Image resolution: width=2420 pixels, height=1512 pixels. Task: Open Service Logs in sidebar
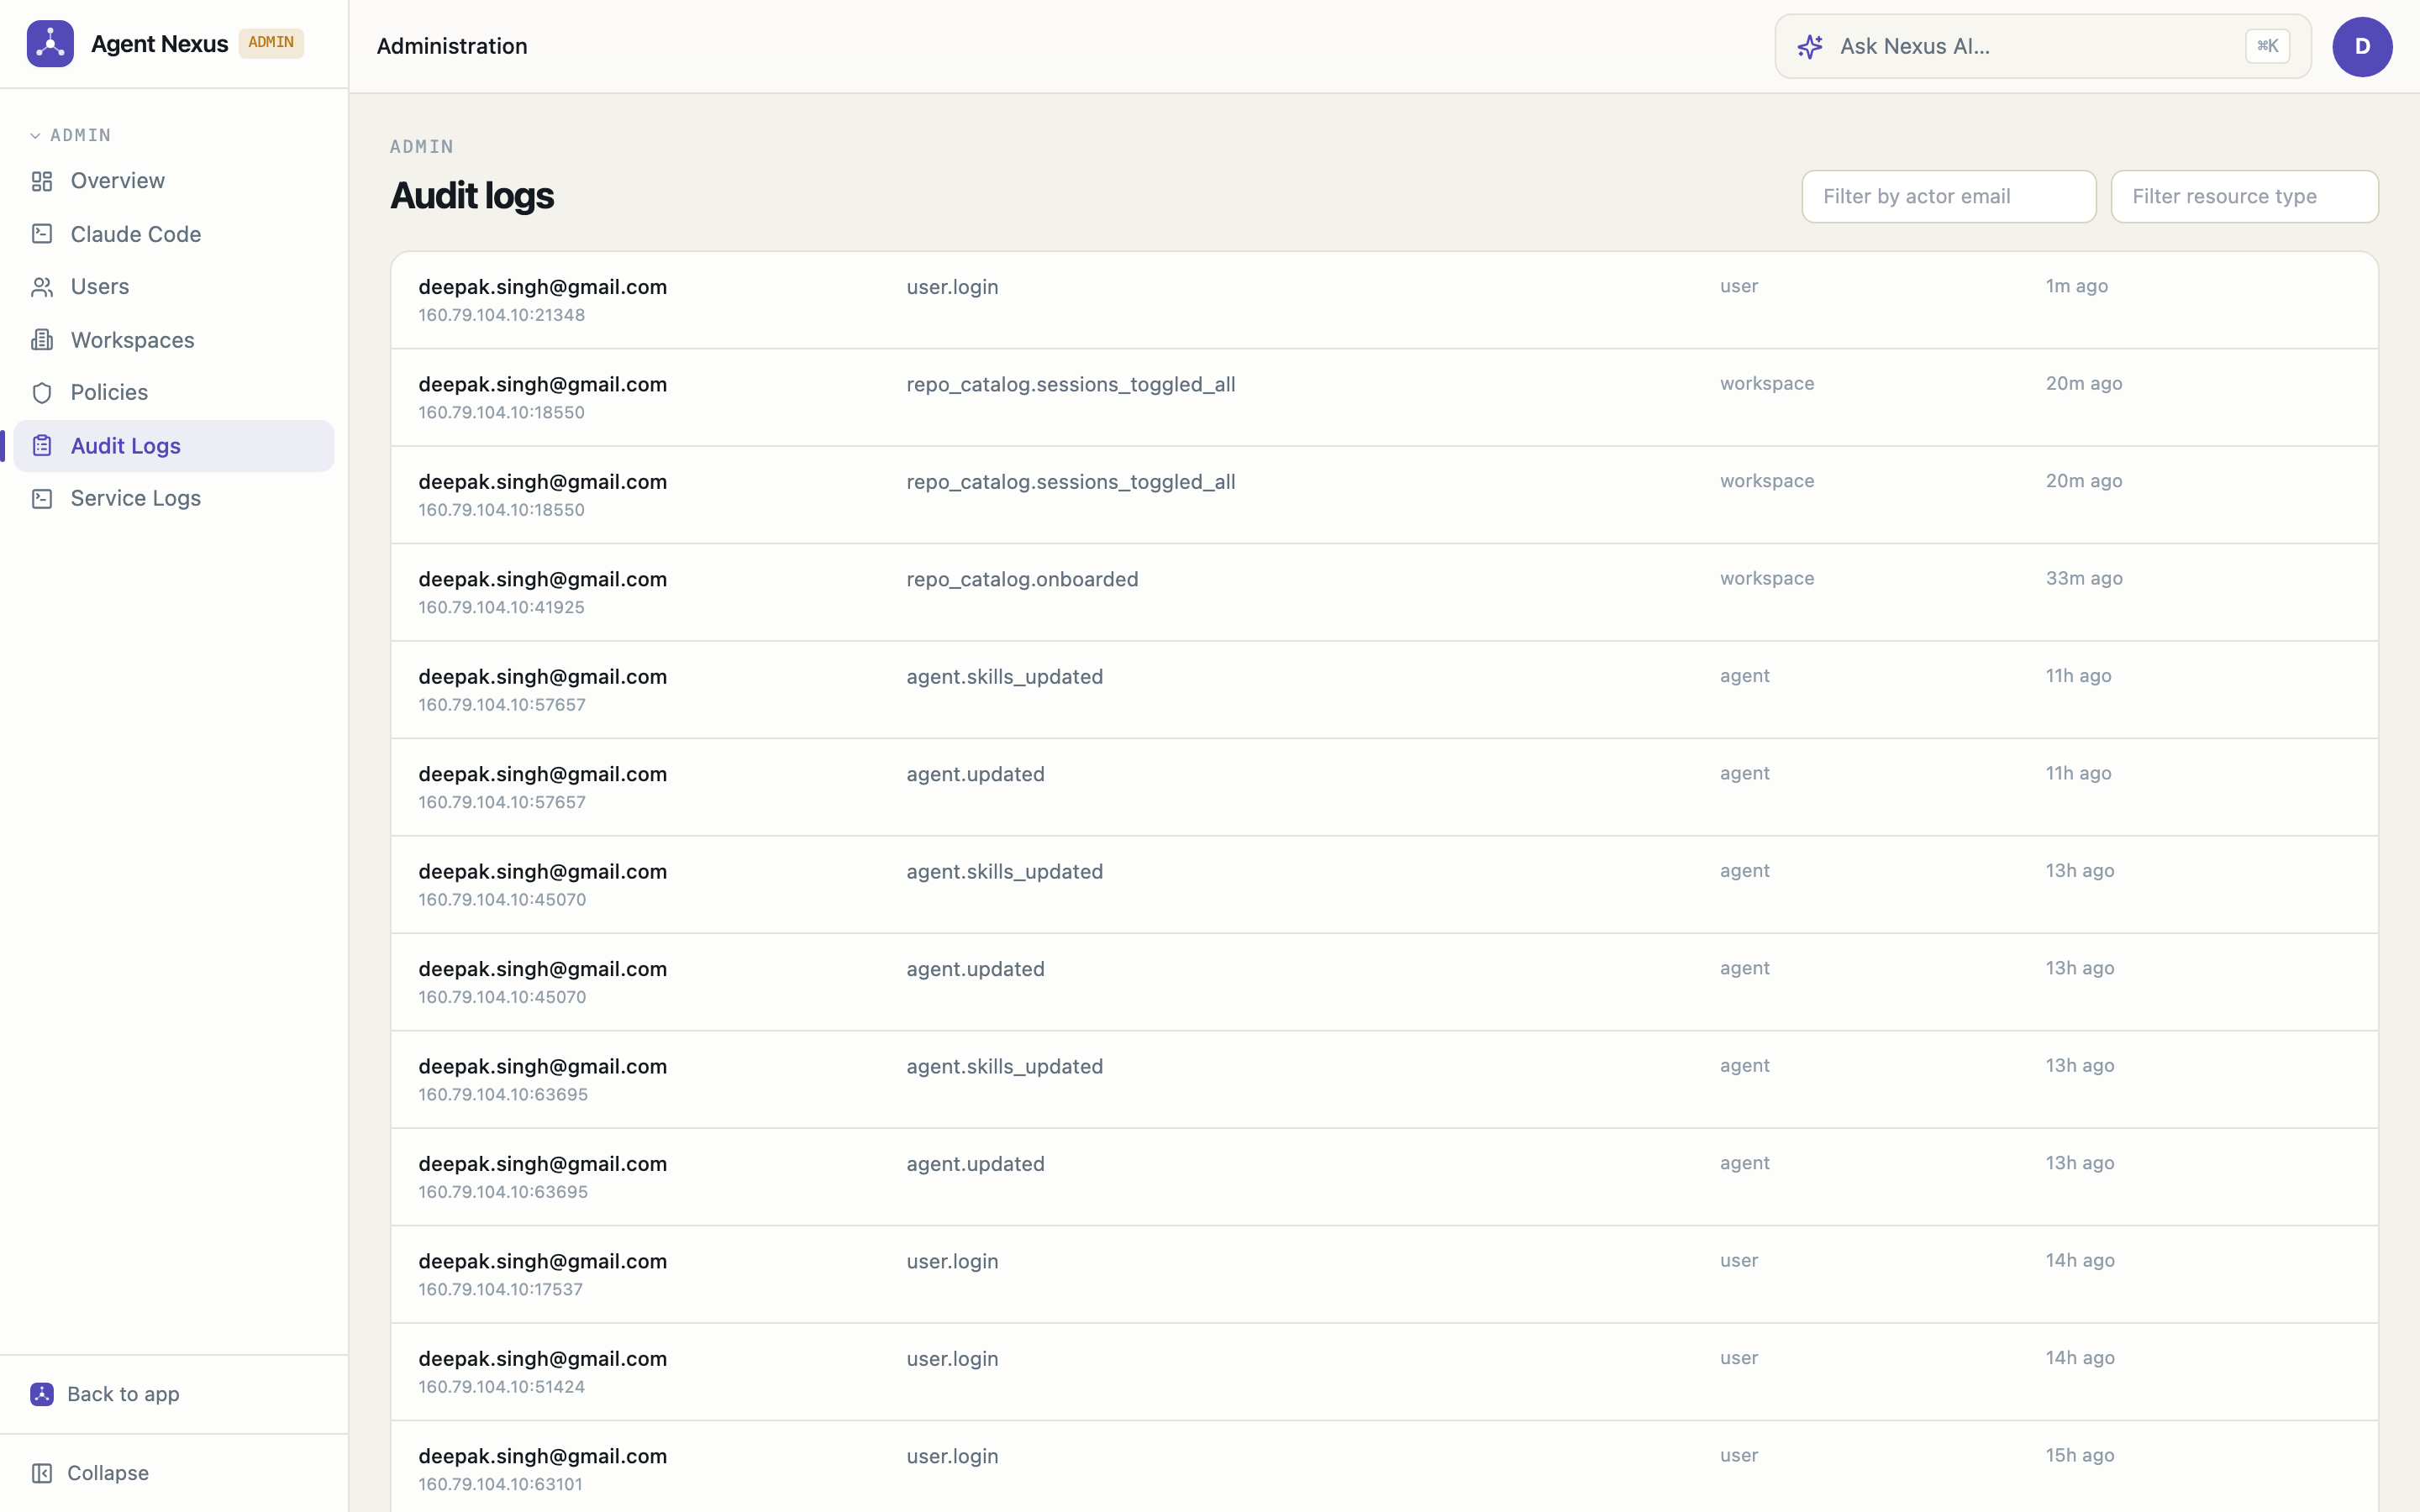pyautogui.click(x=174, y=498)
